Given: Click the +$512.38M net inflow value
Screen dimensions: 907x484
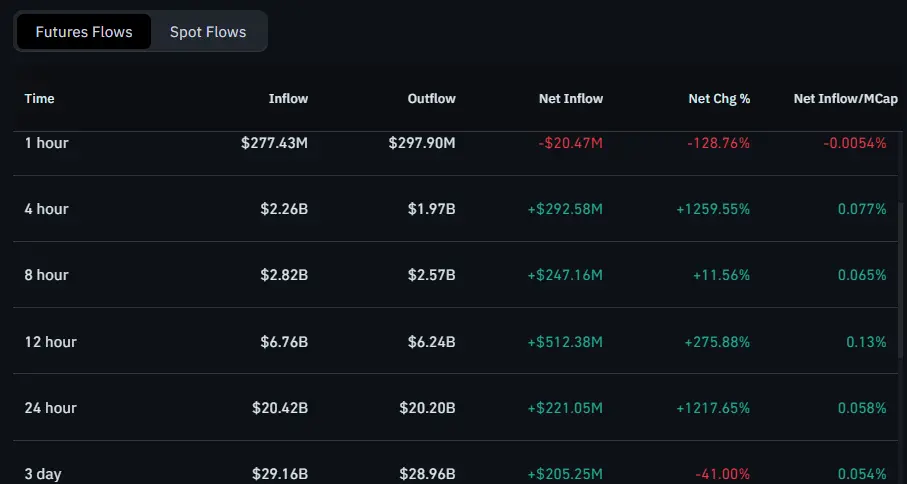Looking at the screenshot, I should pos(565,342).
